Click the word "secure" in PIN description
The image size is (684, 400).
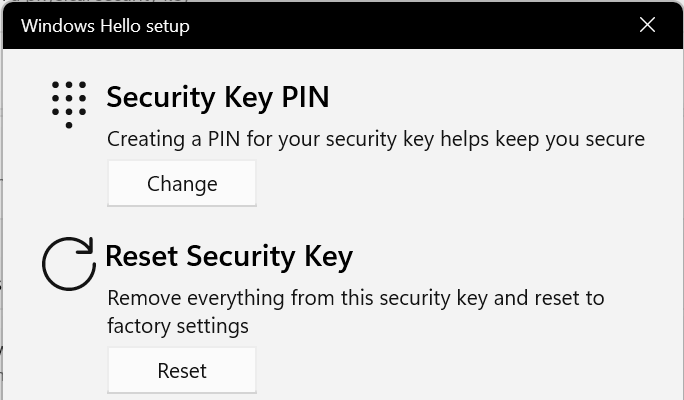(614, 139)
